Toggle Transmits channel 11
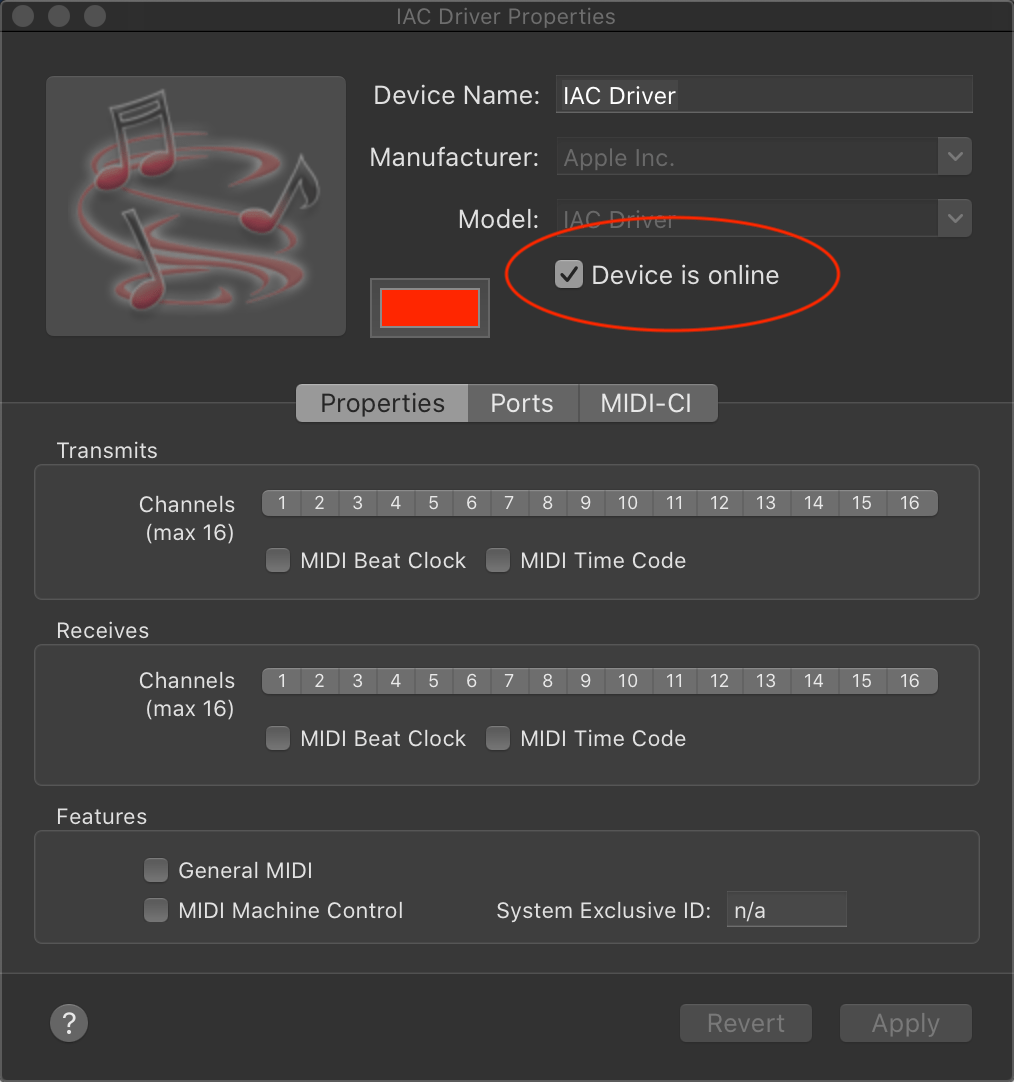1014x1082 pixels. click(x=674, y=503)
